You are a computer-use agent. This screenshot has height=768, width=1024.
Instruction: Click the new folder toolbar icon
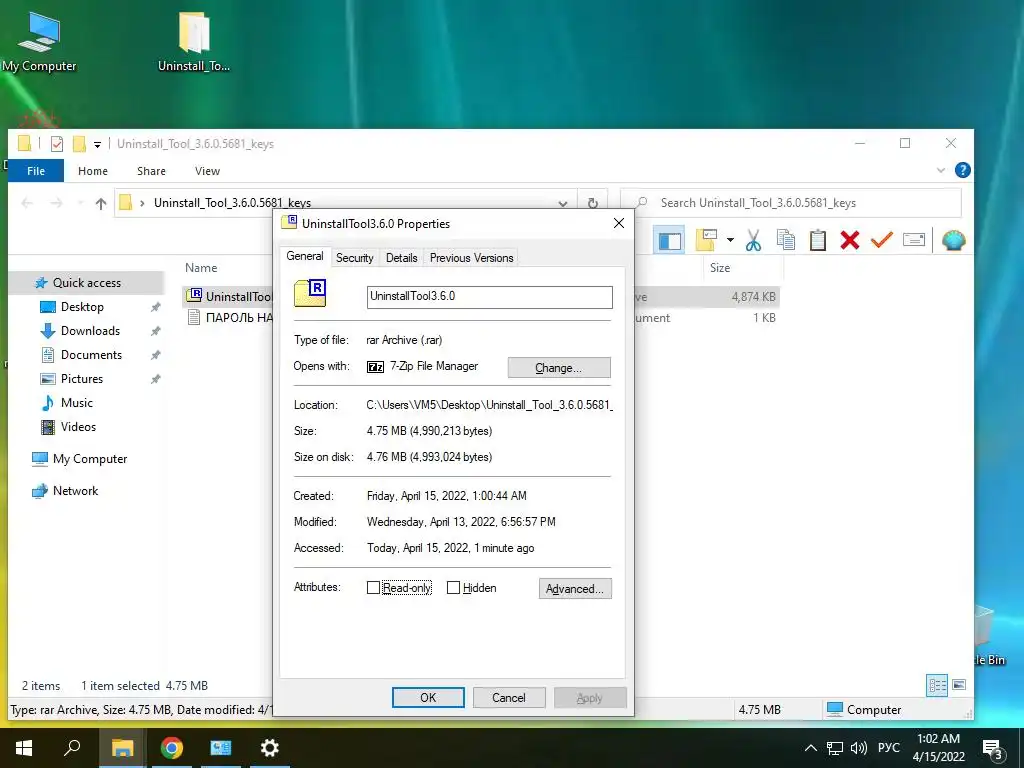707,240
